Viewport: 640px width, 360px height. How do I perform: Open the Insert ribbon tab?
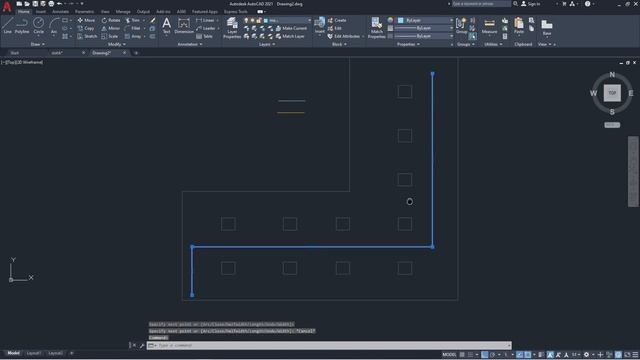point(41,12)
